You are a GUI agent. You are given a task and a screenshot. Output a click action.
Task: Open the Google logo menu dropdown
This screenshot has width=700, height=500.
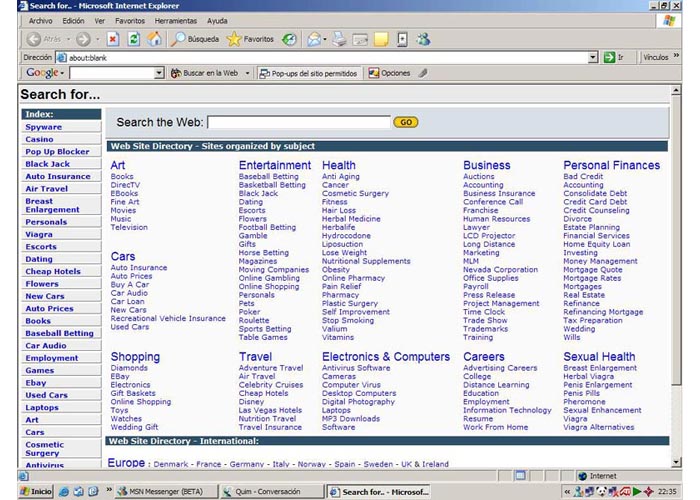pos(62,73)
